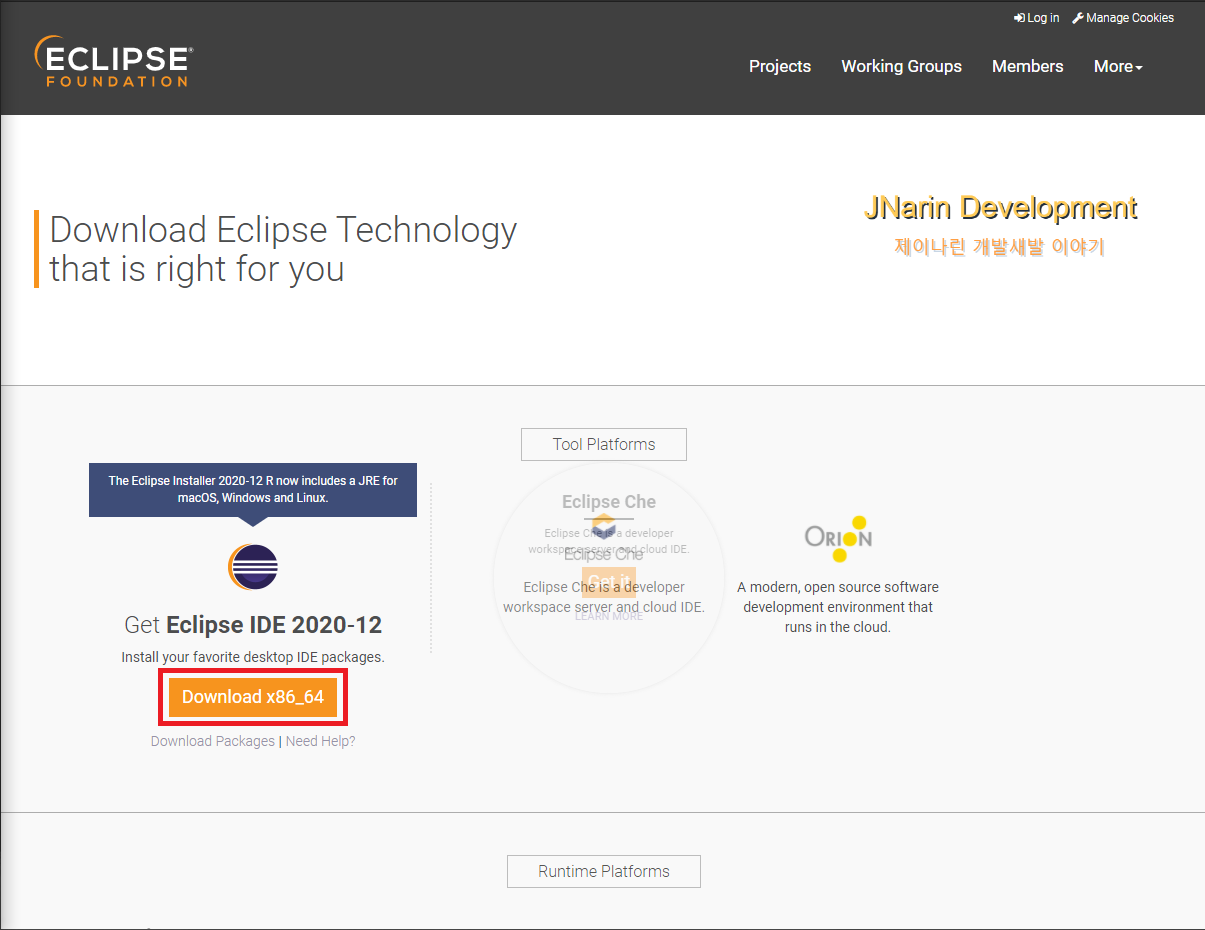Click 'Install your favorite desktop IDE packages' text
This screenshot has width=1205, height=930.
coord(253,657)
